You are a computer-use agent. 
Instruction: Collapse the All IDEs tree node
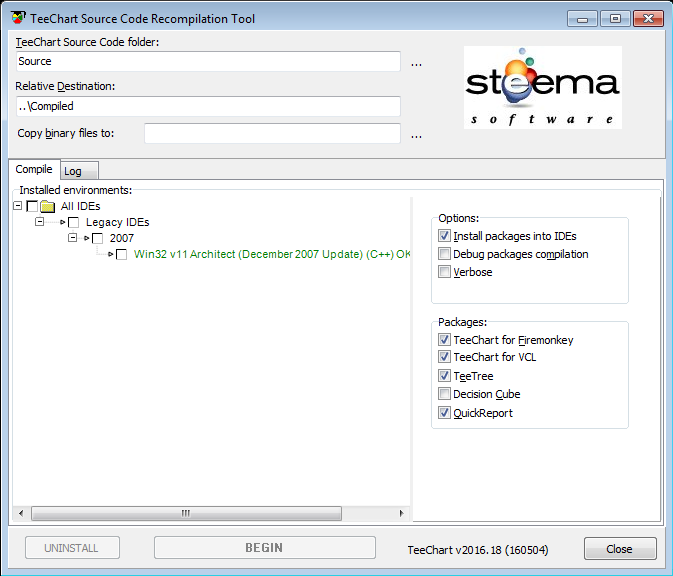18,206
